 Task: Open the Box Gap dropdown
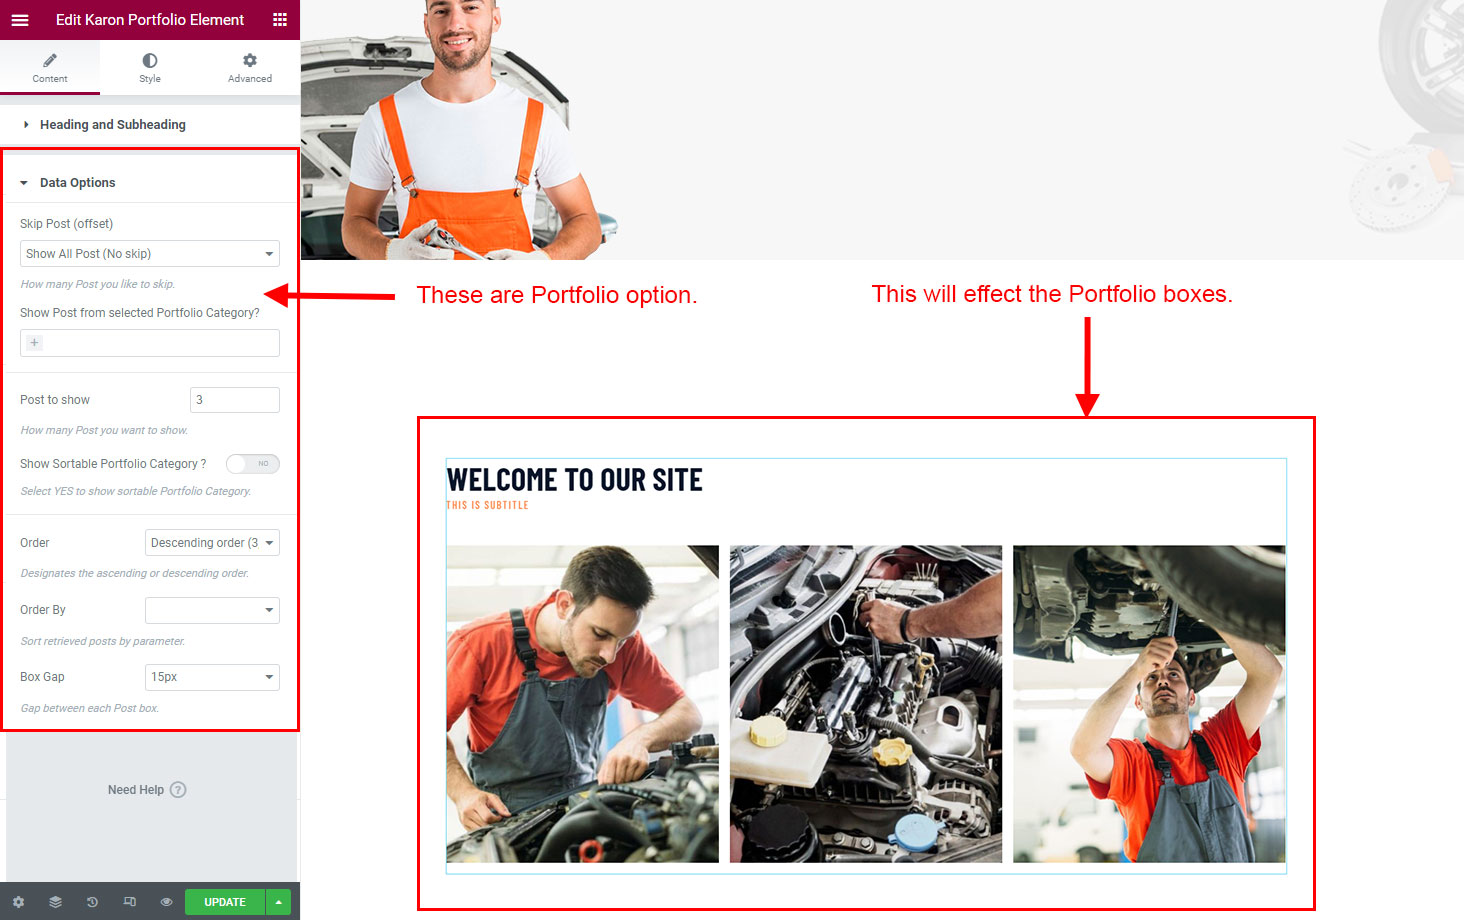click(212, 677)
